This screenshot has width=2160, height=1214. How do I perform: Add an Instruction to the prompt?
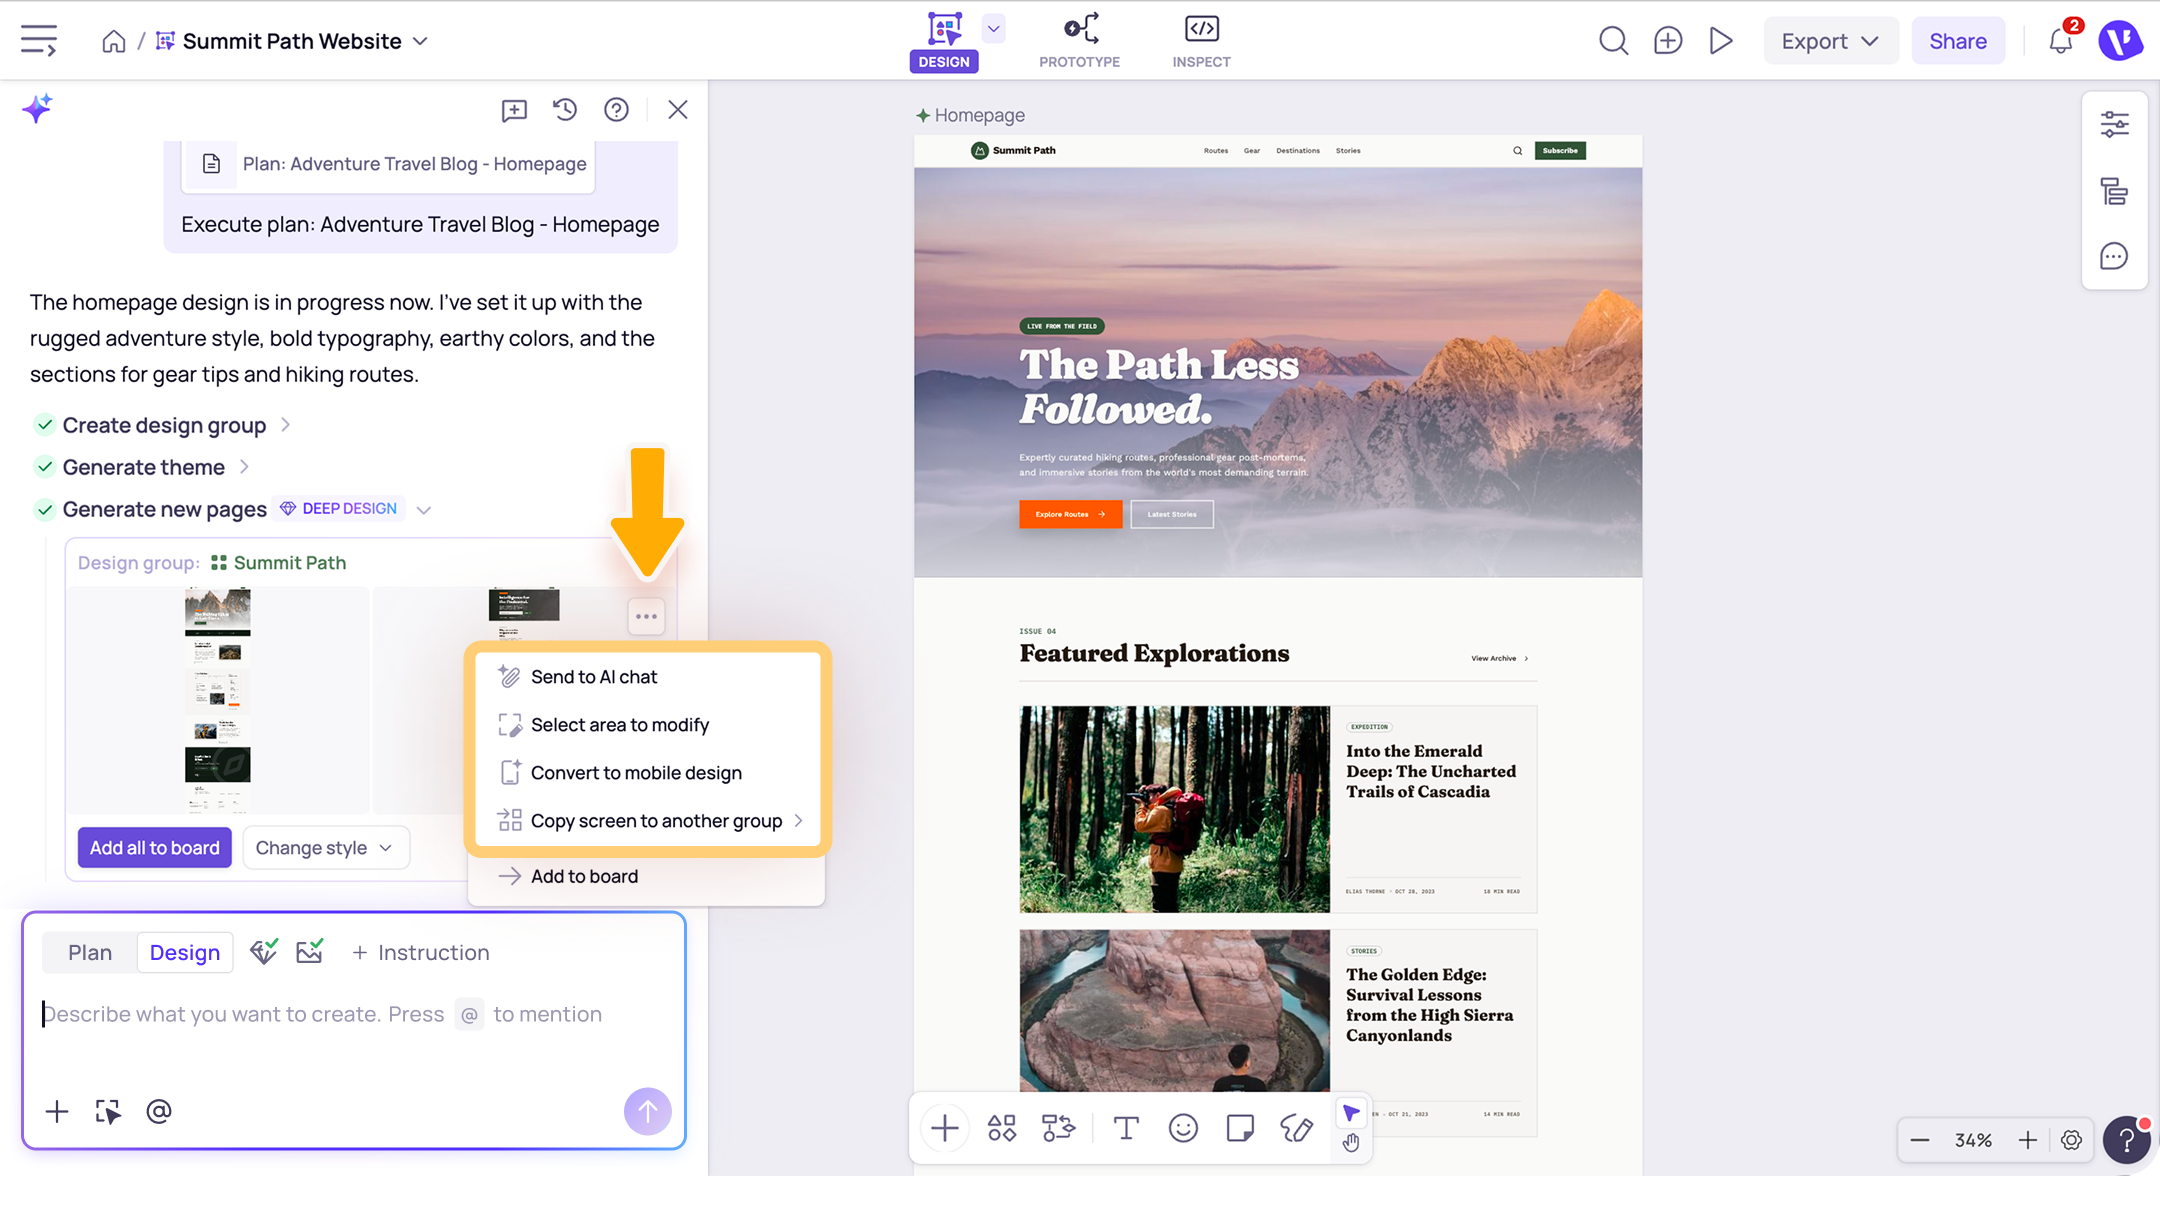tap(420, 953)
